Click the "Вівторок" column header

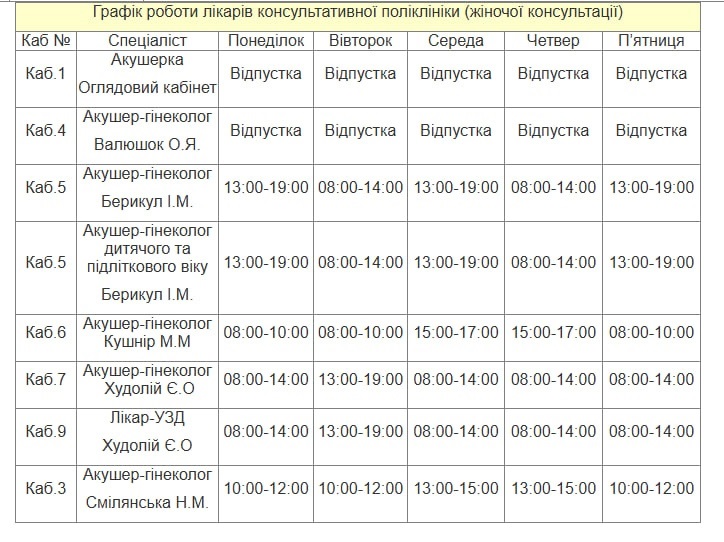pyautogui.click(x=360, y=41)
